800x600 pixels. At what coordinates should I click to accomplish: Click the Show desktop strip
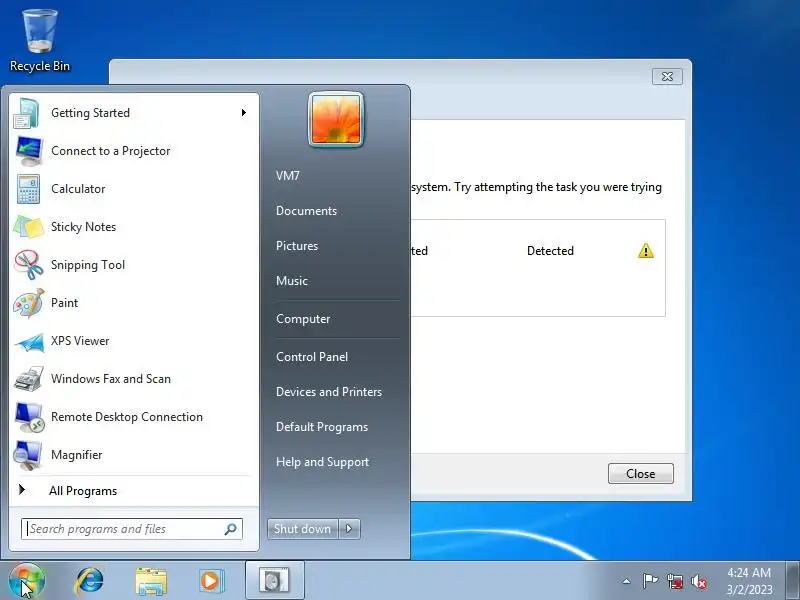pyautogui.click(x=793, y=581)
